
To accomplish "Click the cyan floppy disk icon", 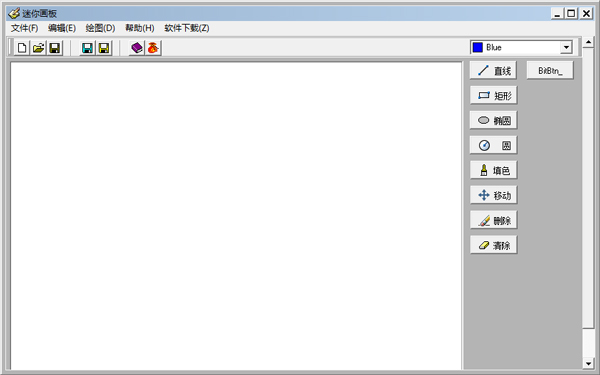I will click(x=87, y=48).
